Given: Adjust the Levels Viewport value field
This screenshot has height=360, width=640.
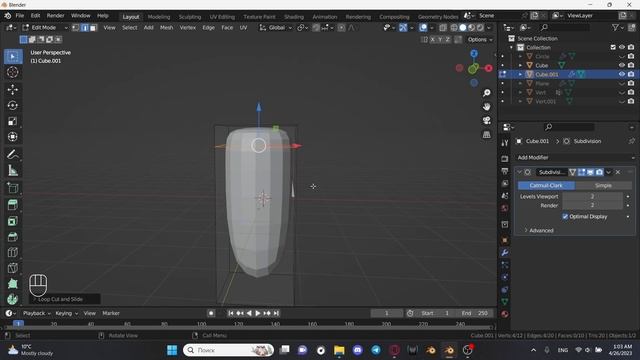Looking at the screenshot, I should click(x=592, y=196).
